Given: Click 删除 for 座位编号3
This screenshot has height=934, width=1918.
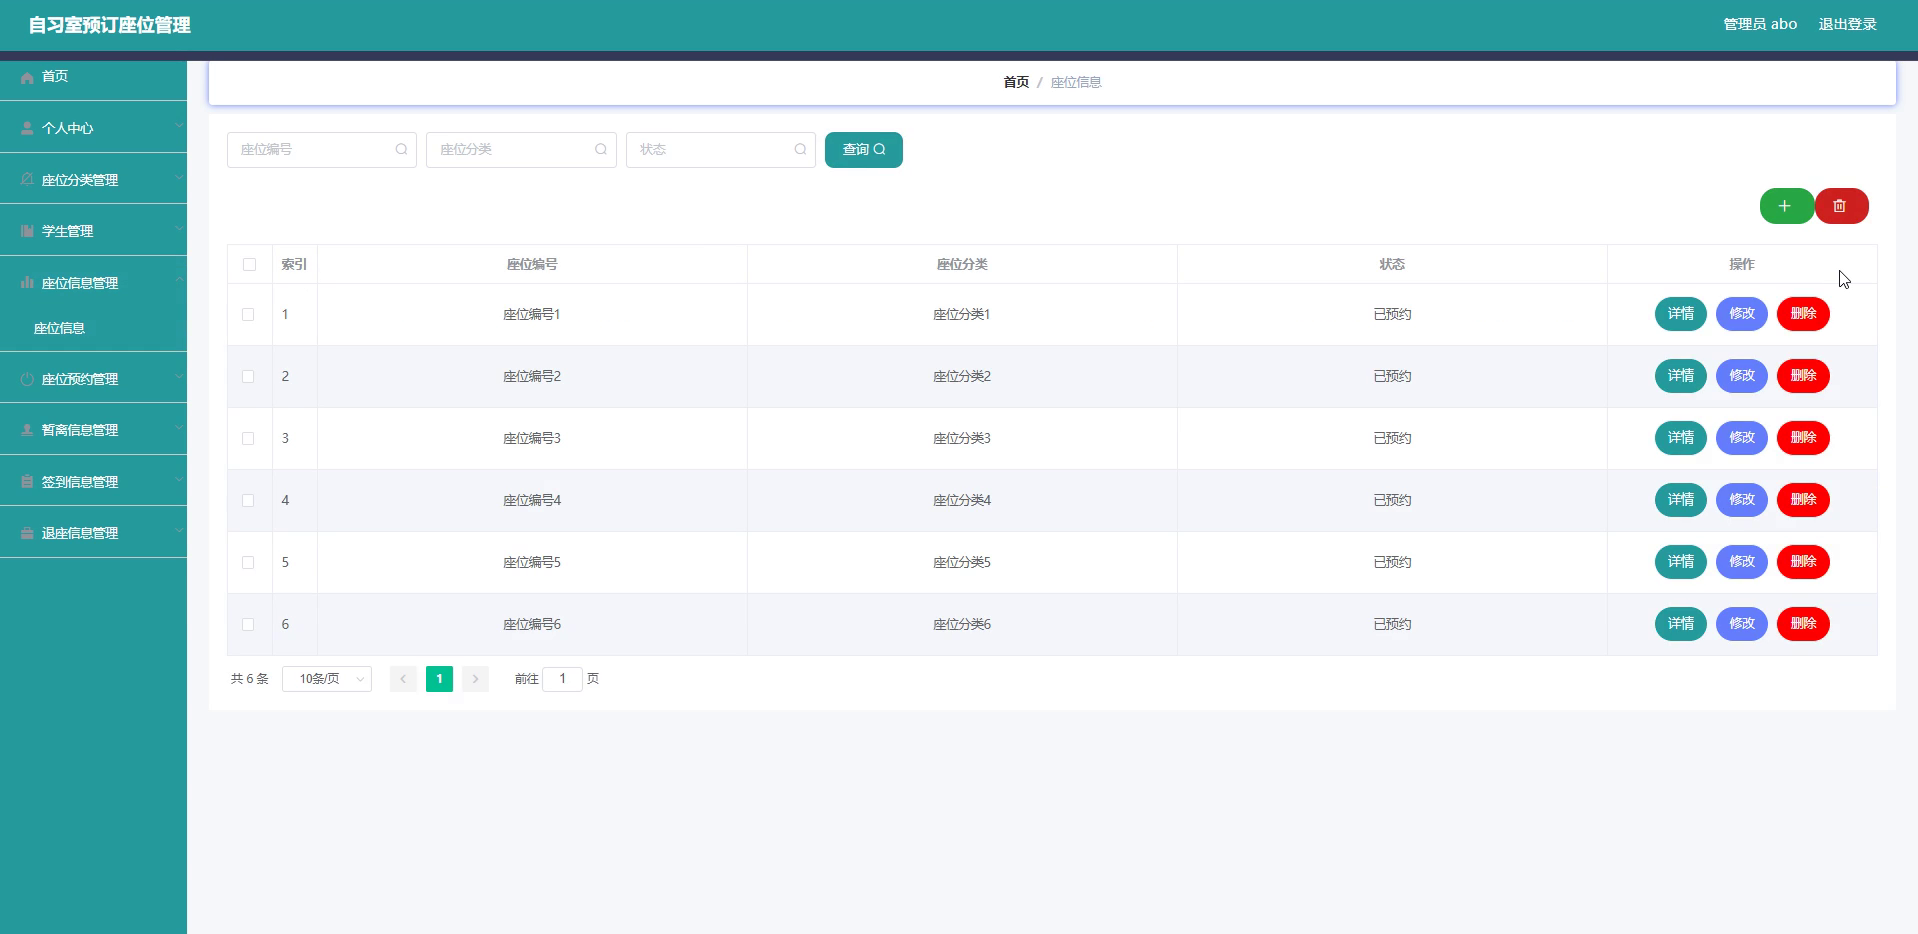Looking at the screenshot, I should click(x=1803, y=438).
